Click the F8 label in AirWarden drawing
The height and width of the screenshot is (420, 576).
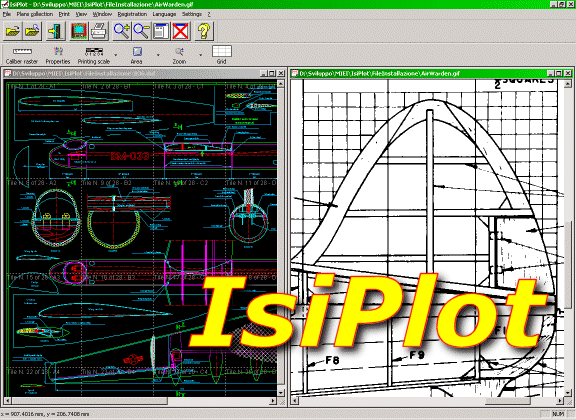333,360
